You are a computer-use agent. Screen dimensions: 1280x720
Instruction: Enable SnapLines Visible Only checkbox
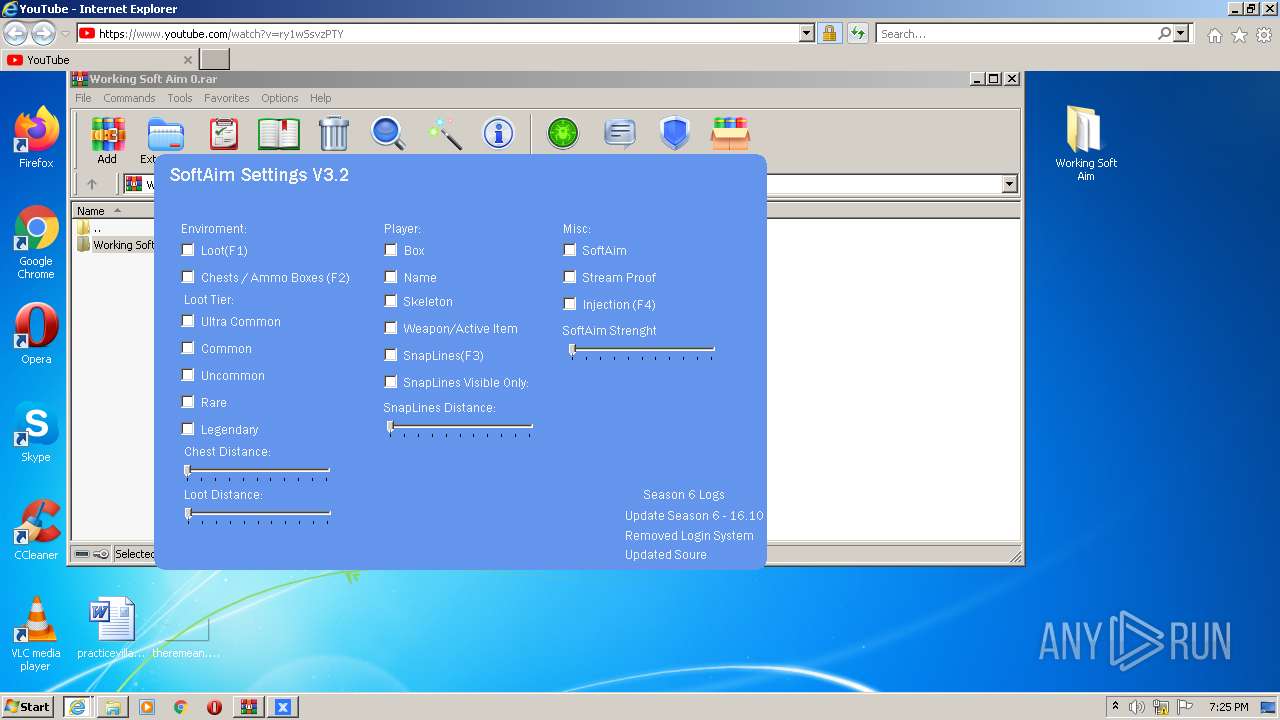(391, 382)
